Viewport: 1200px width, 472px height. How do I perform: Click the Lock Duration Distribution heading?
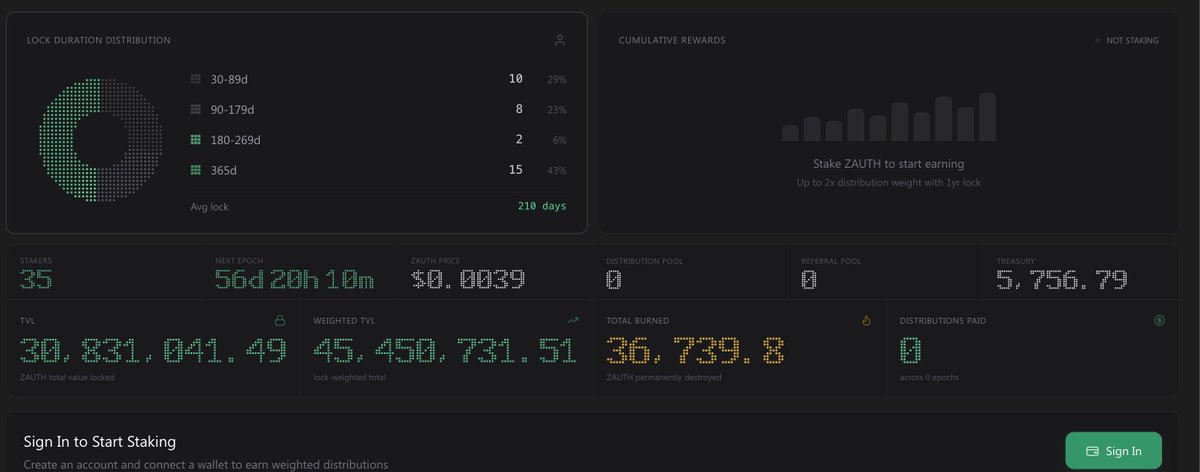(99, 41)
